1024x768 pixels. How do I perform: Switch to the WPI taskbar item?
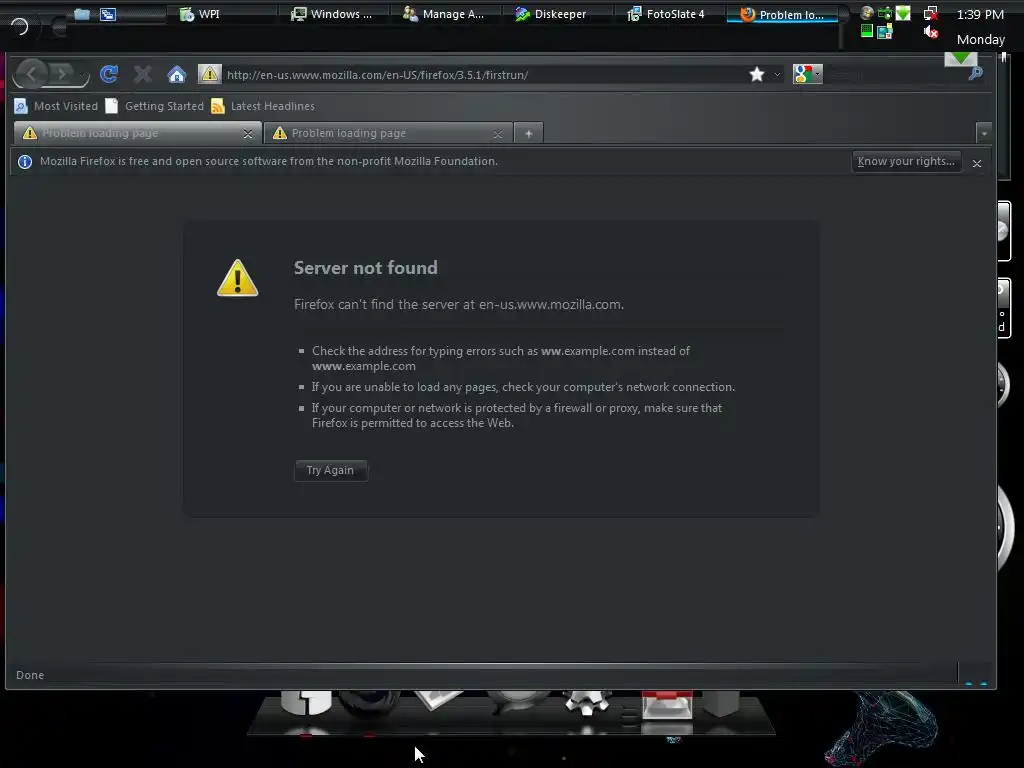click(222, 14)
